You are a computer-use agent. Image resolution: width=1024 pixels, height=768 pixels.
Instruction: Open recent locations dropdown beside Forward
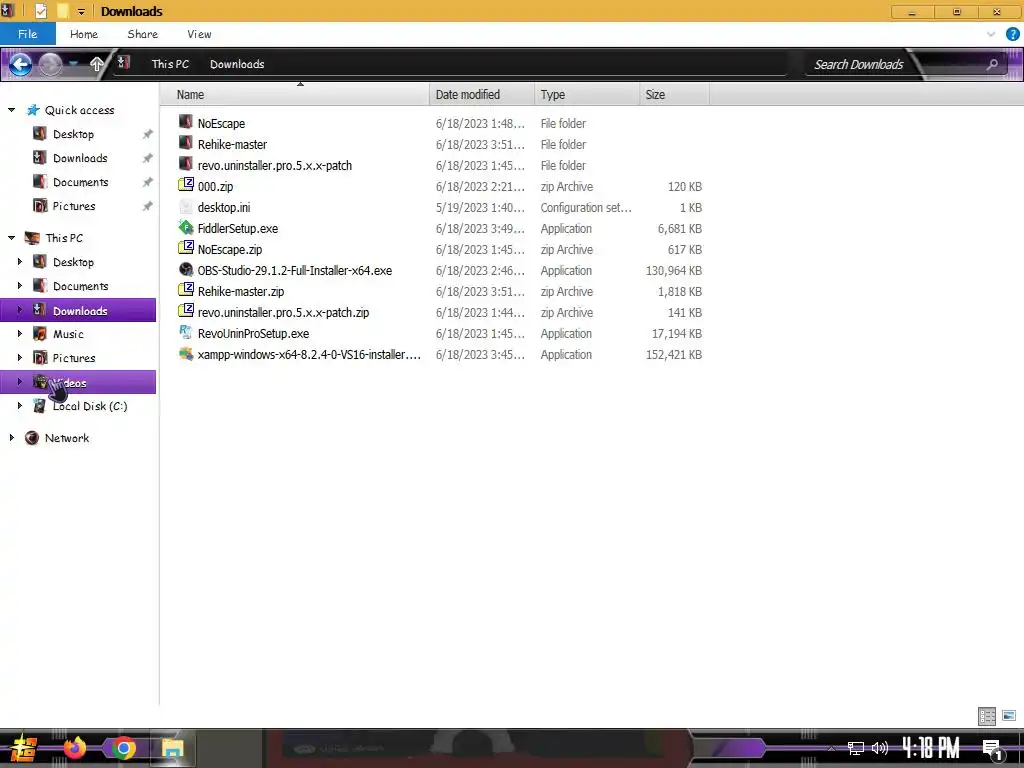pyautogui.click(x=73, y=64)
